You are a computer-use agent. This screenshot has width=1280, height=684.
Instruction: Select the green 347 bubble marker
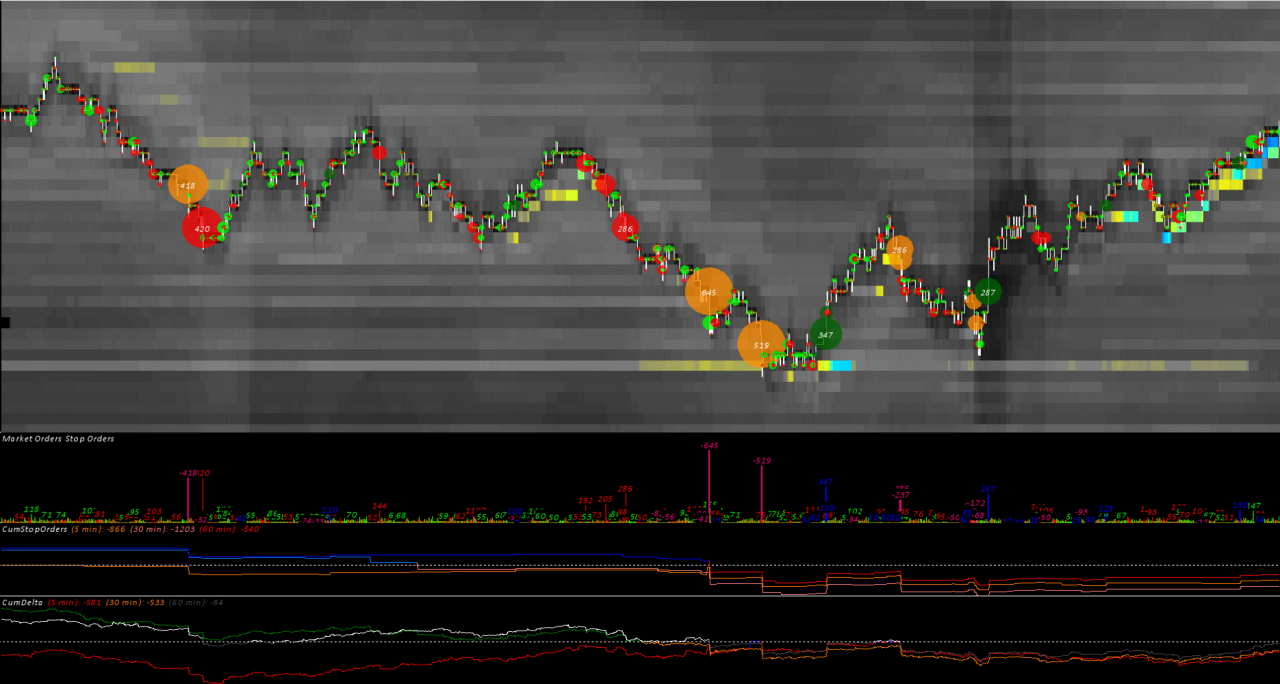(824, 333)
